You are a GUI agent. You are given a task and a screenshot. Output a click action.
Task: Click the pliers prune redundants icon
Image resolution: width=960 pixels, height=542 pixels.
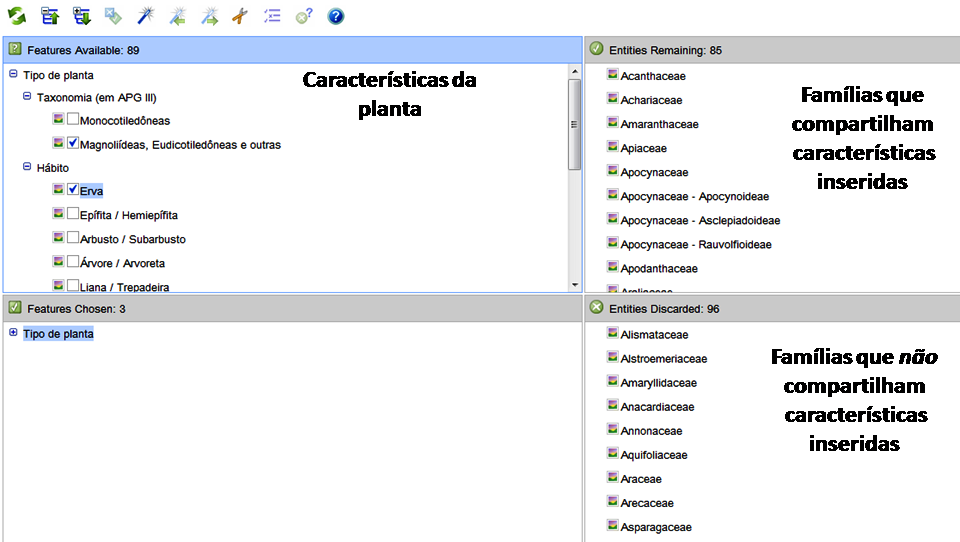tap(240, 16)
